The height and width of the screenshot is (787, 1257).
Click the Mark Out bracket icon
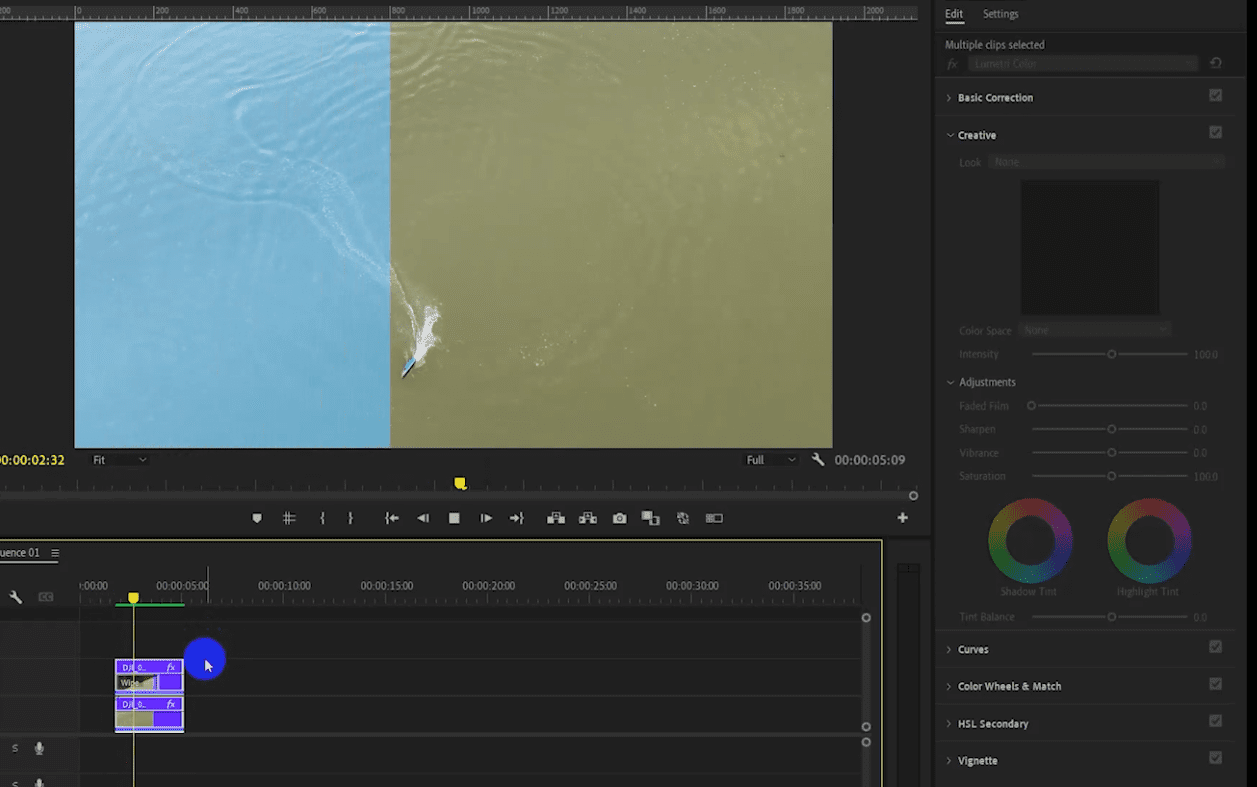pos(350,518)
